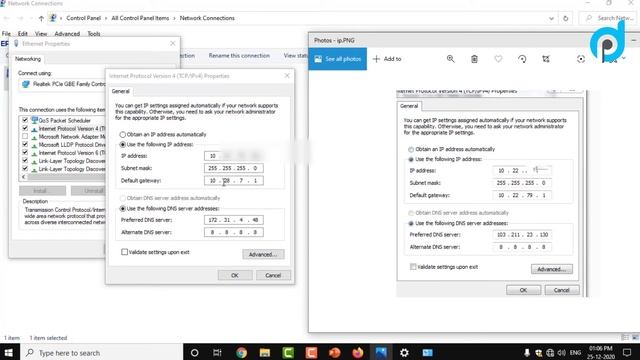The height and width of the screenshot is (360, 640).
Task: Open Task View from the taskbar
Action: [x=217, y=352]
